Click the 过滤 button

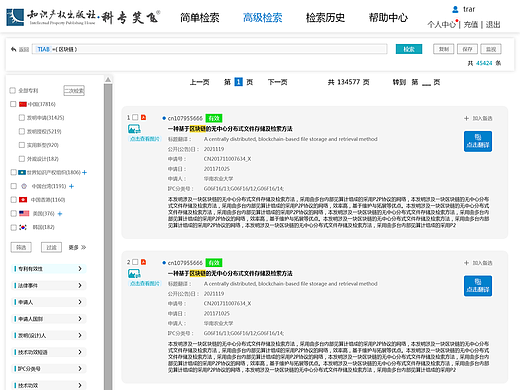click(51, 247)
